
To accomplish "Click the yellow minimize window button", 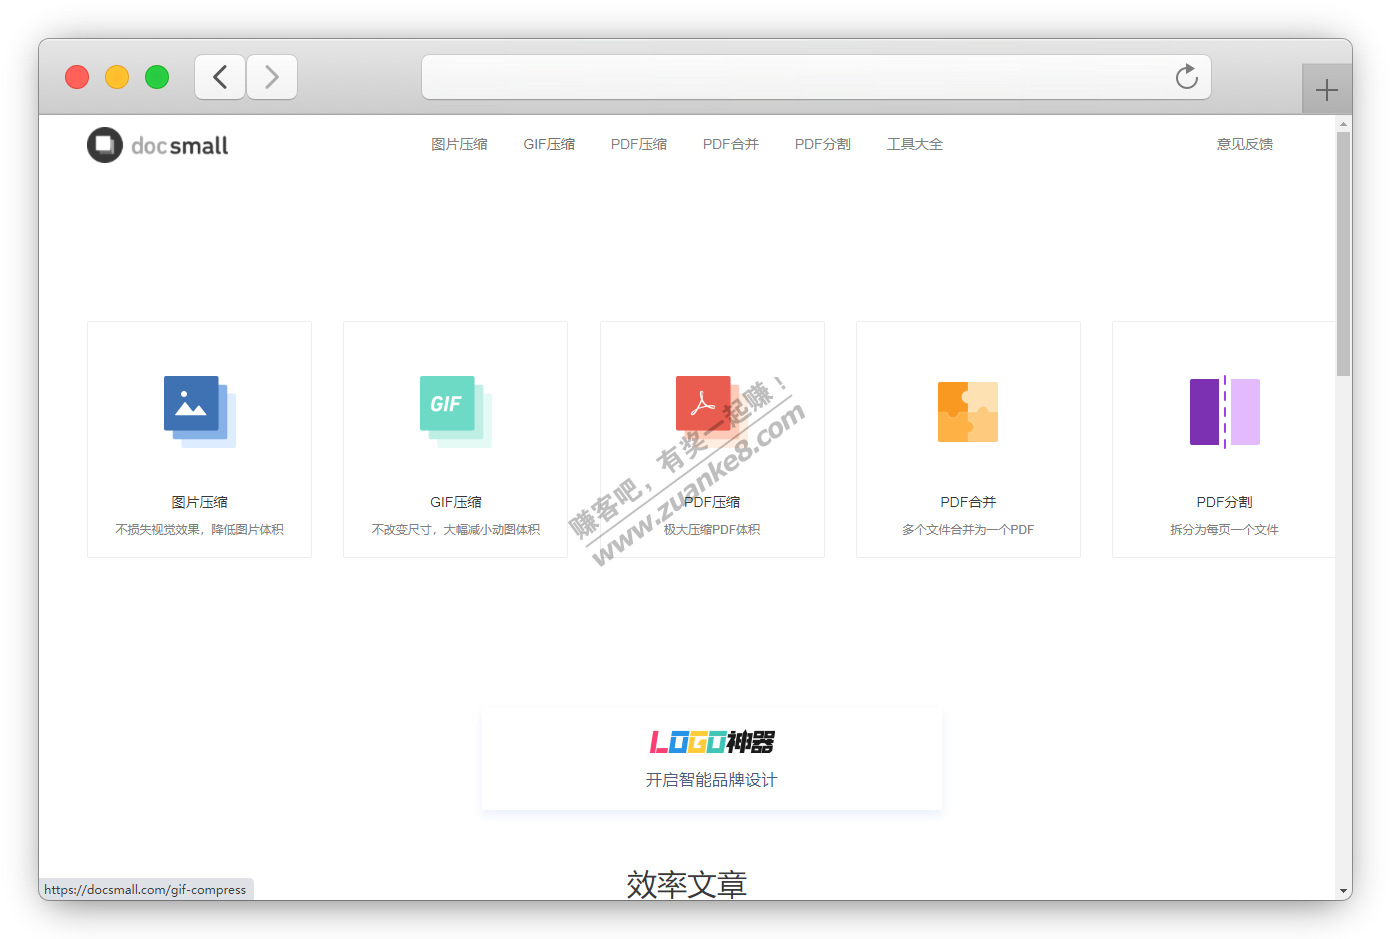I will coord(117,77).
